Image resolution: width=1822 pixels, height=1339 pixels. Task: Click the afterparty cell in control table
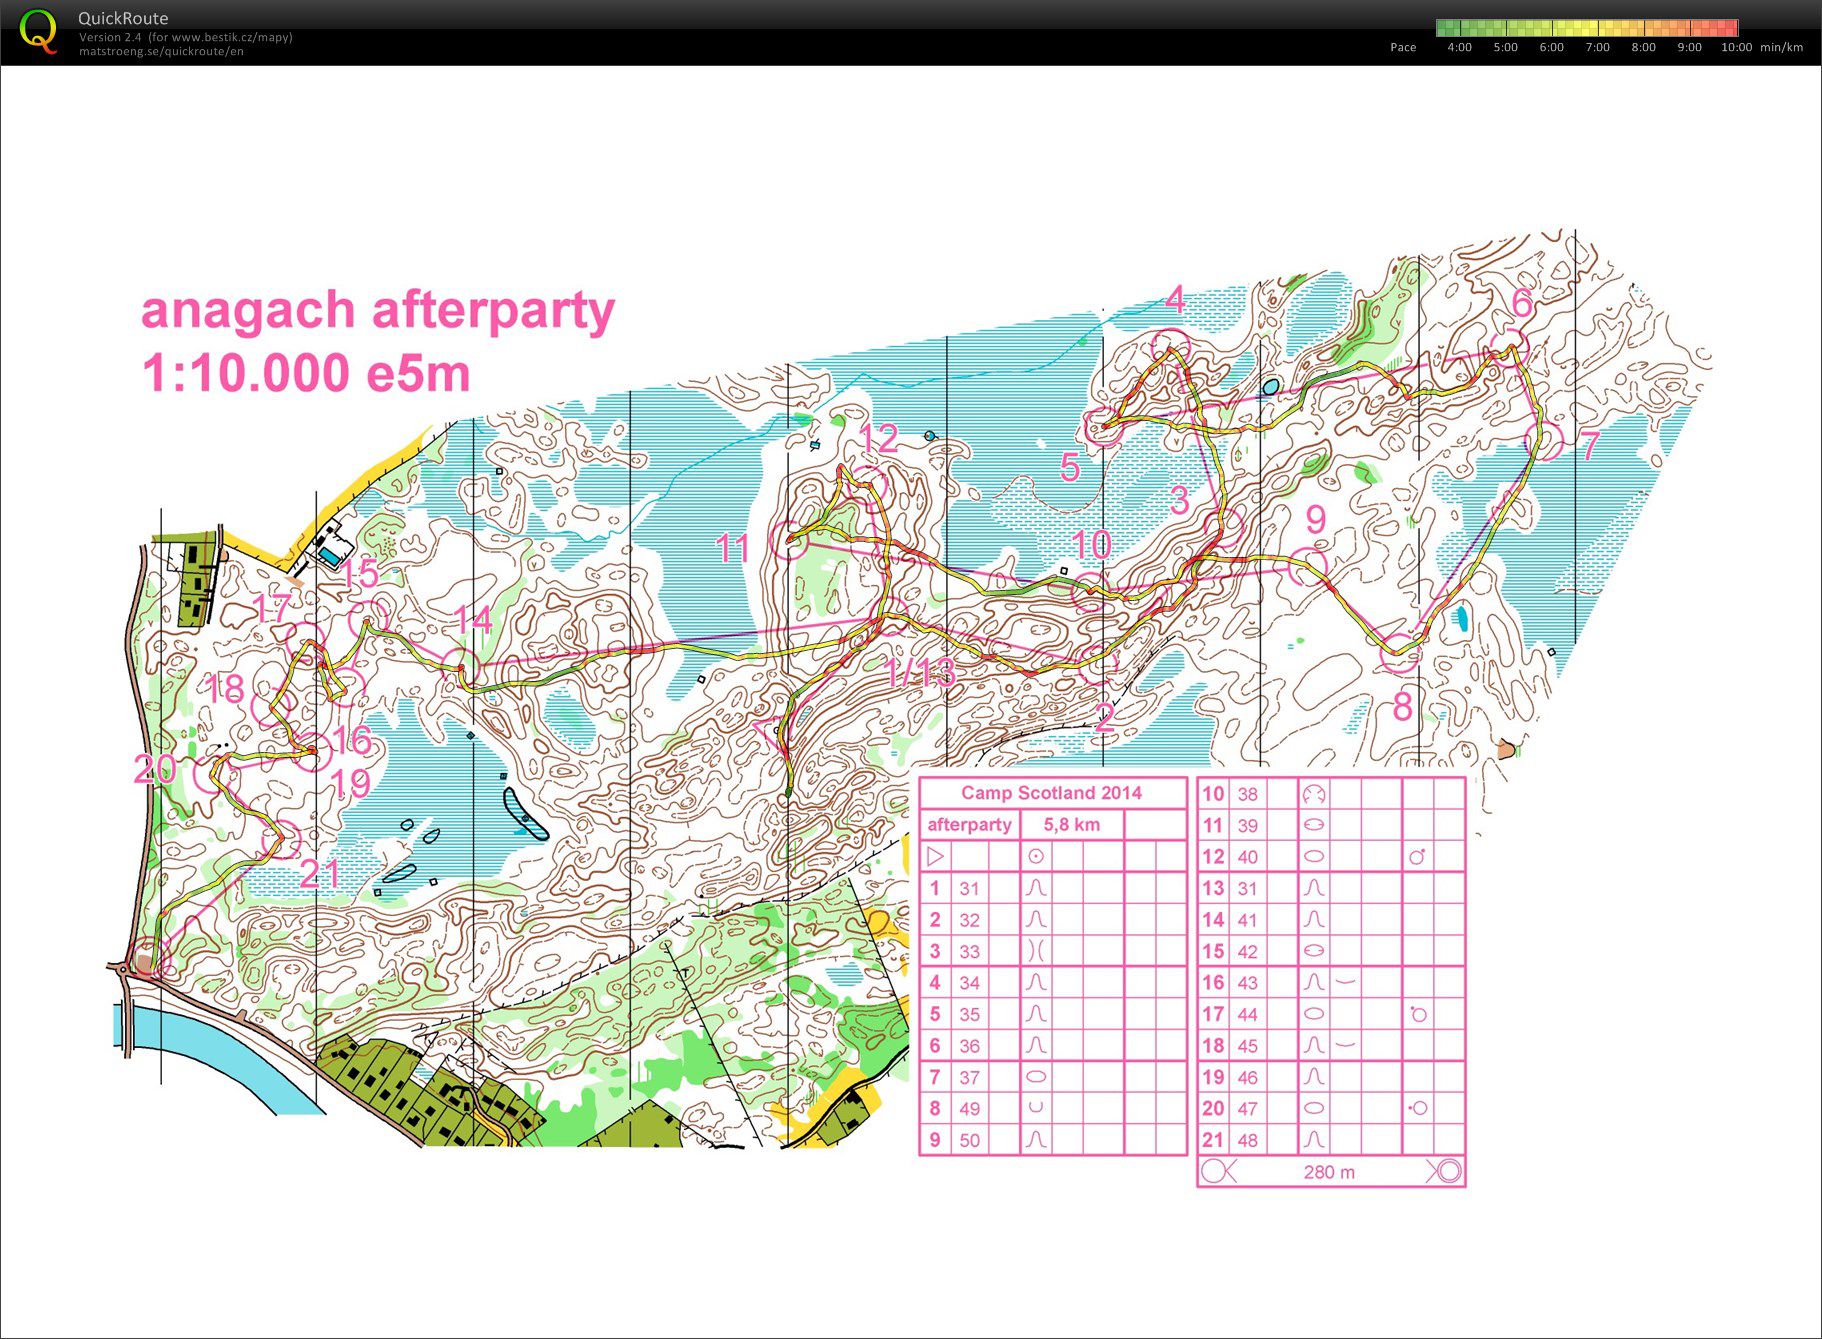point(969,825)
